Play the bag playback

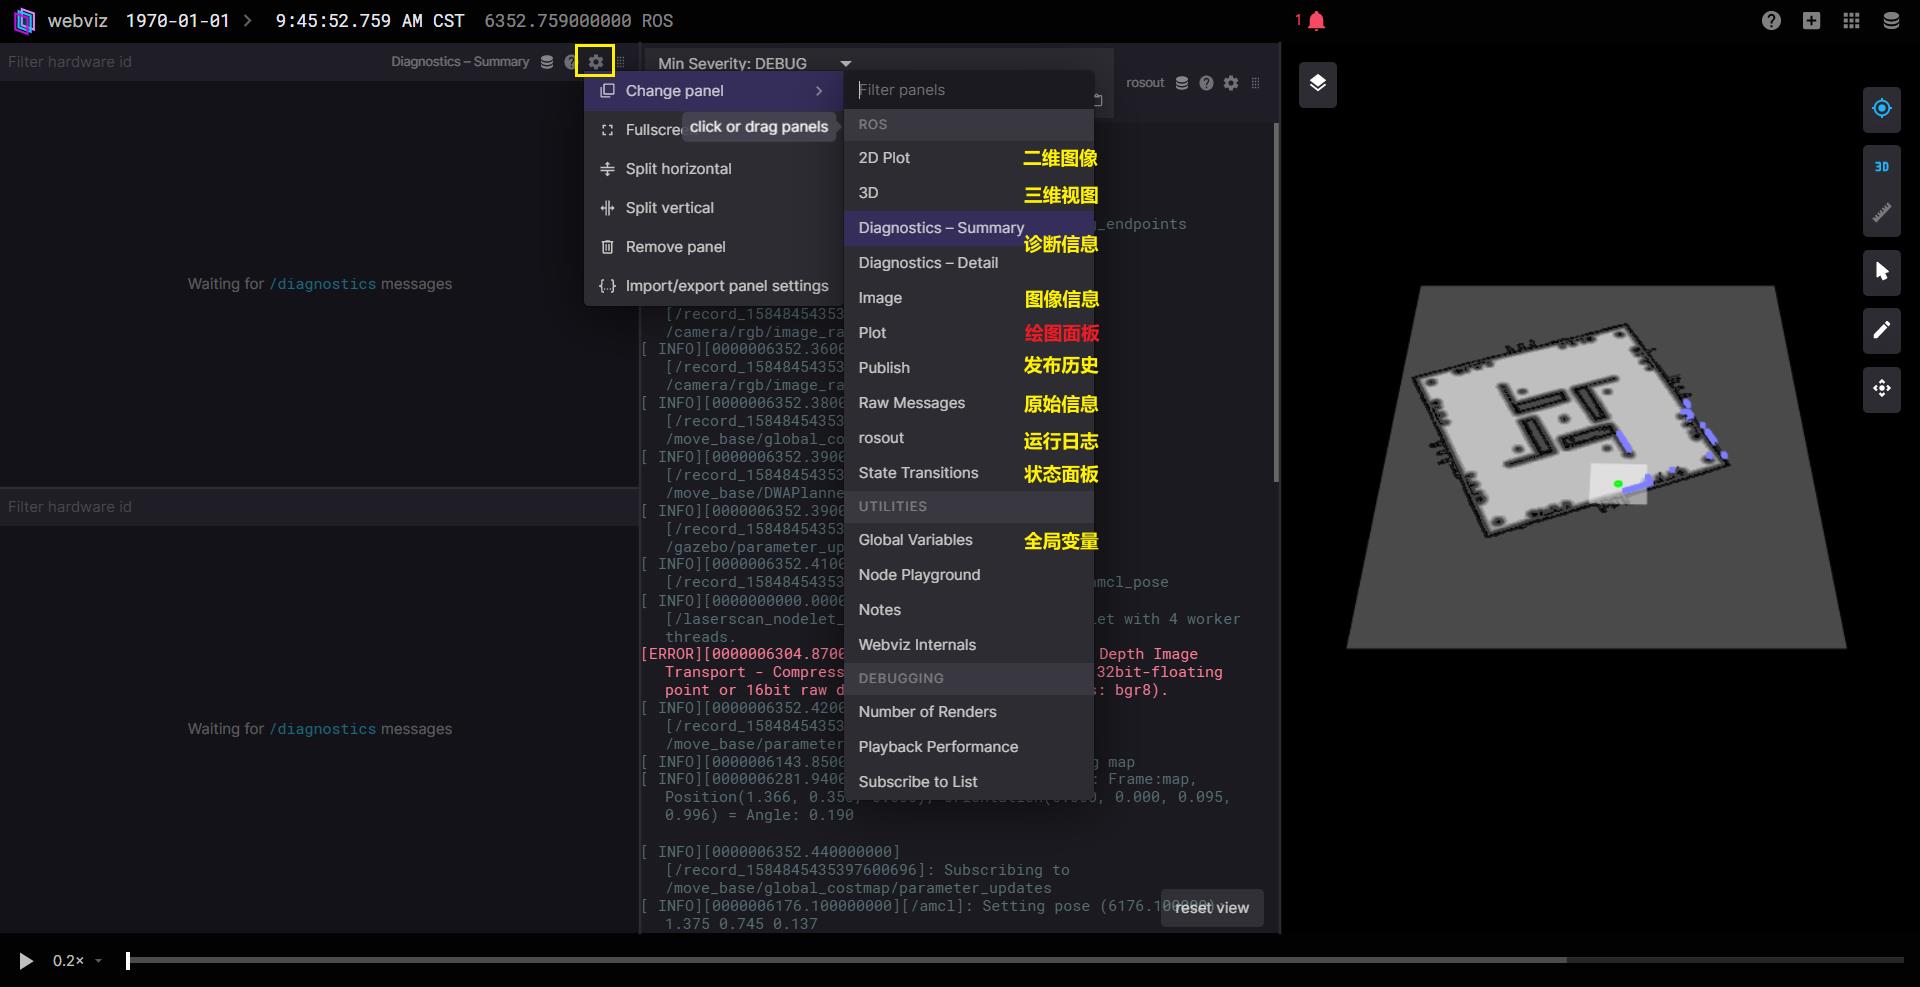click(x=26, y=961)
